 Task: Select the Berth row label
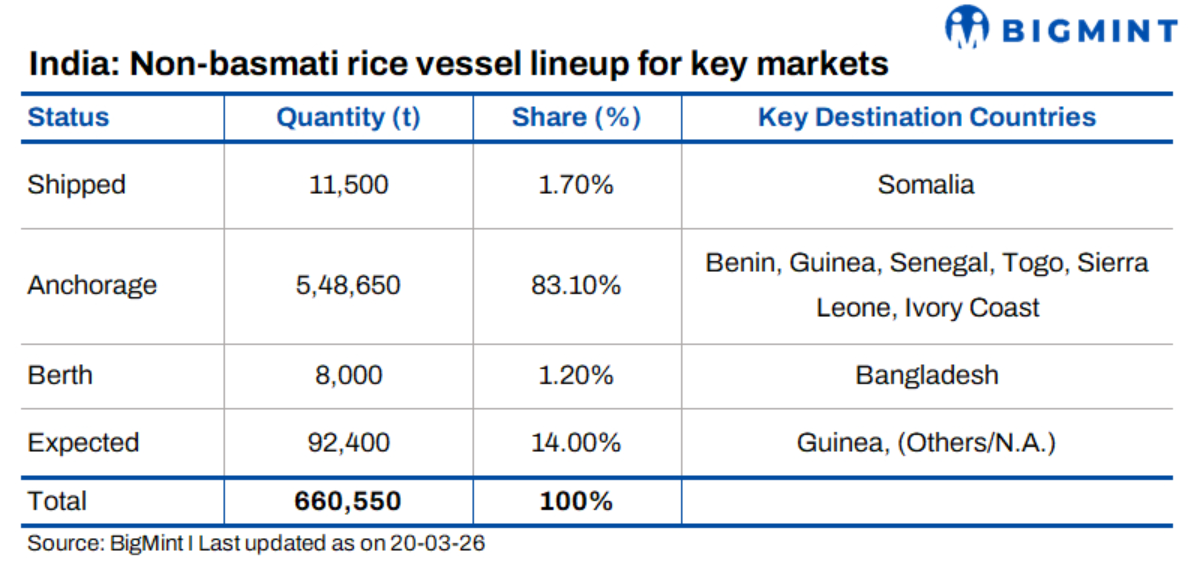pyautogui.click(x=60, y=376)
